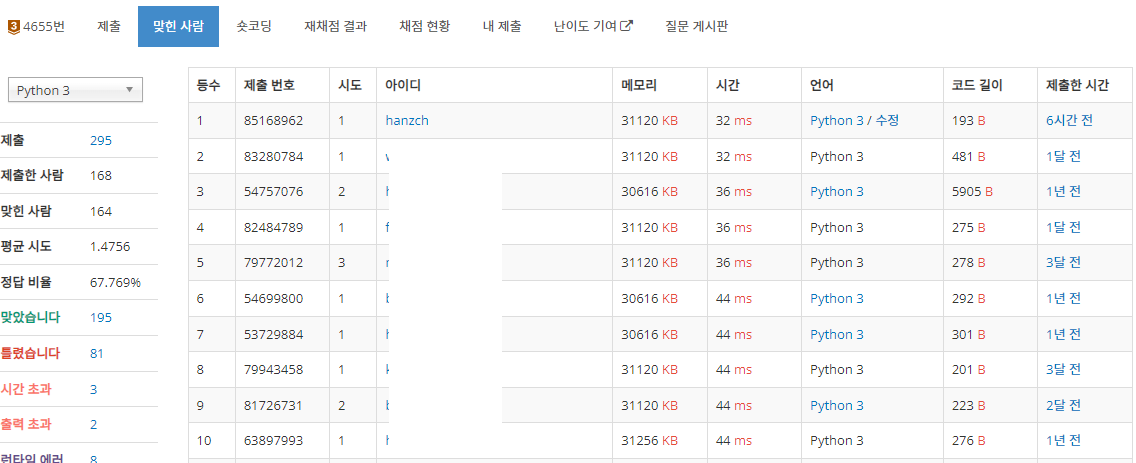Click the 1년 전 time in row 63897993
The image size is (1136, 463).
coord(1064,441)
